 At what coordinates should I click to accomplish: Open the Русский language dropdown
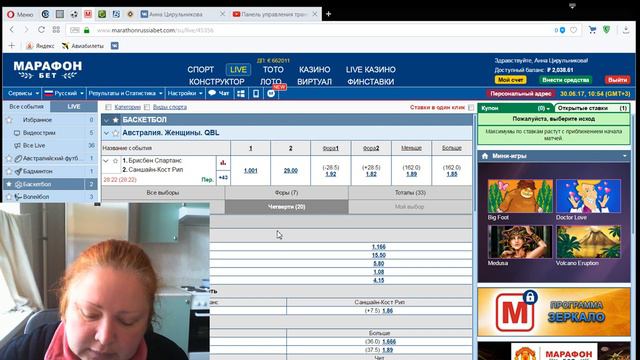(x=64, y=93)
